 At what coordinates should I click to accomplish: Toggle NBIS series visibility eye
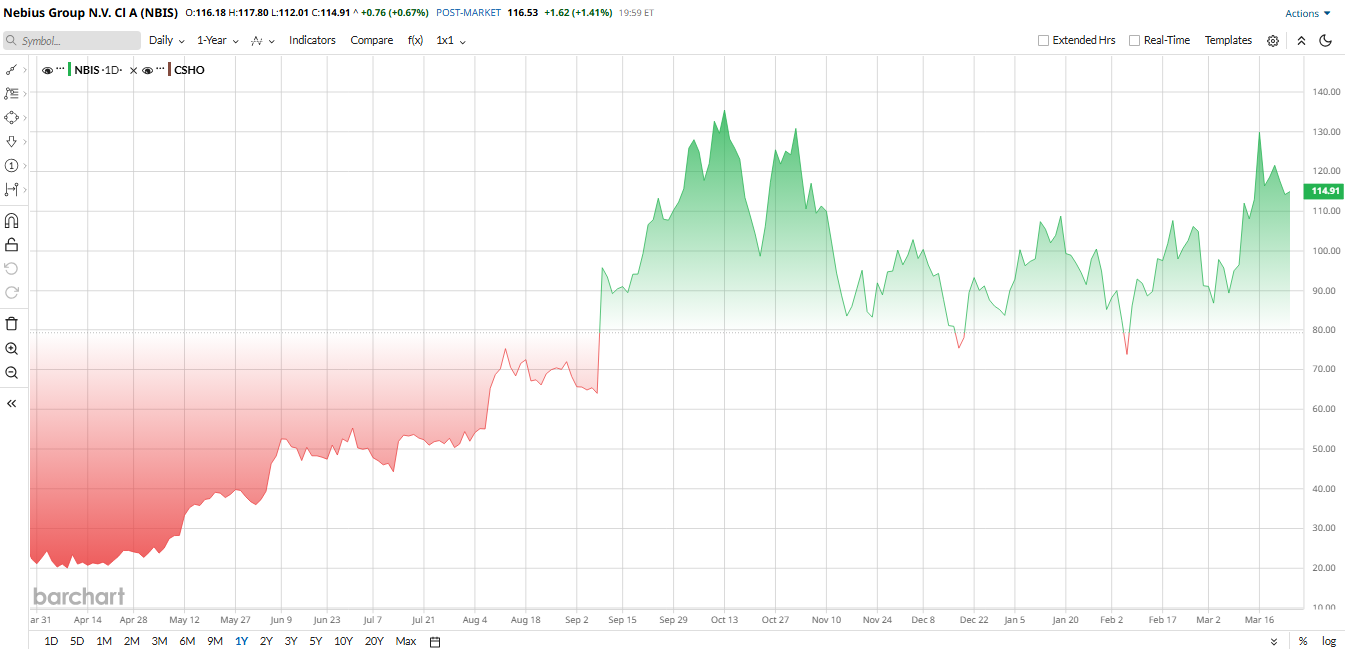click(x=47, y=71)
